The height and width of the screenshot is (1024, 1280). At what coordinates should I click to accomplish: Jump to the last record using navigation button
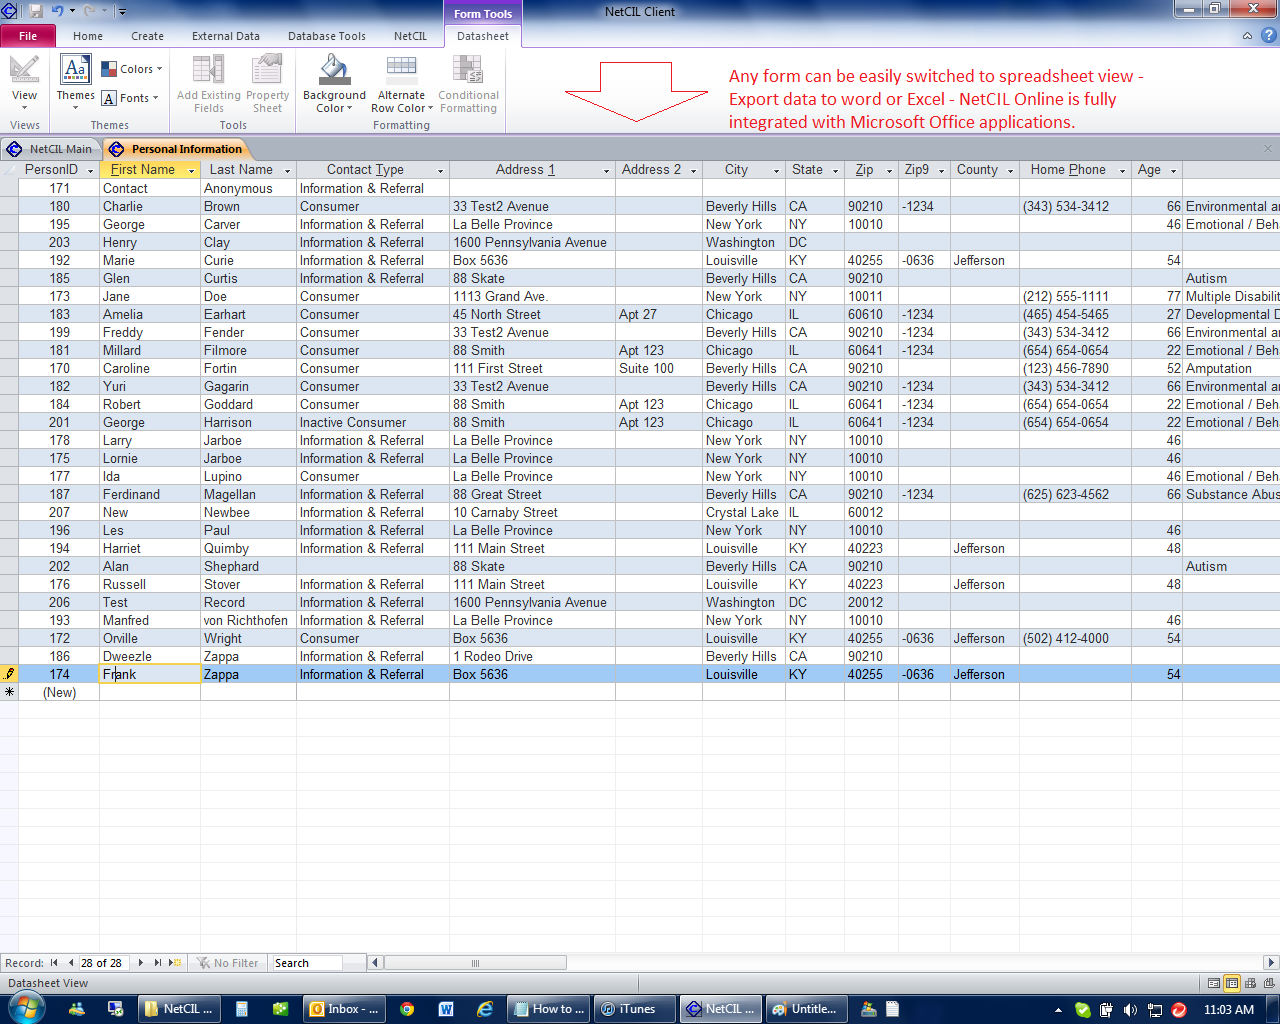tap(157, 962)
